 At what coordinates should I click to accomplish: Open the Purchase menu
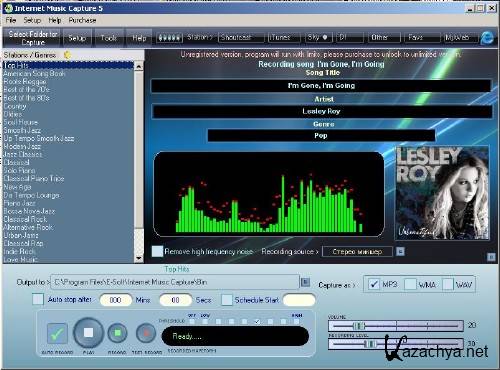click(x=82, y=20)
